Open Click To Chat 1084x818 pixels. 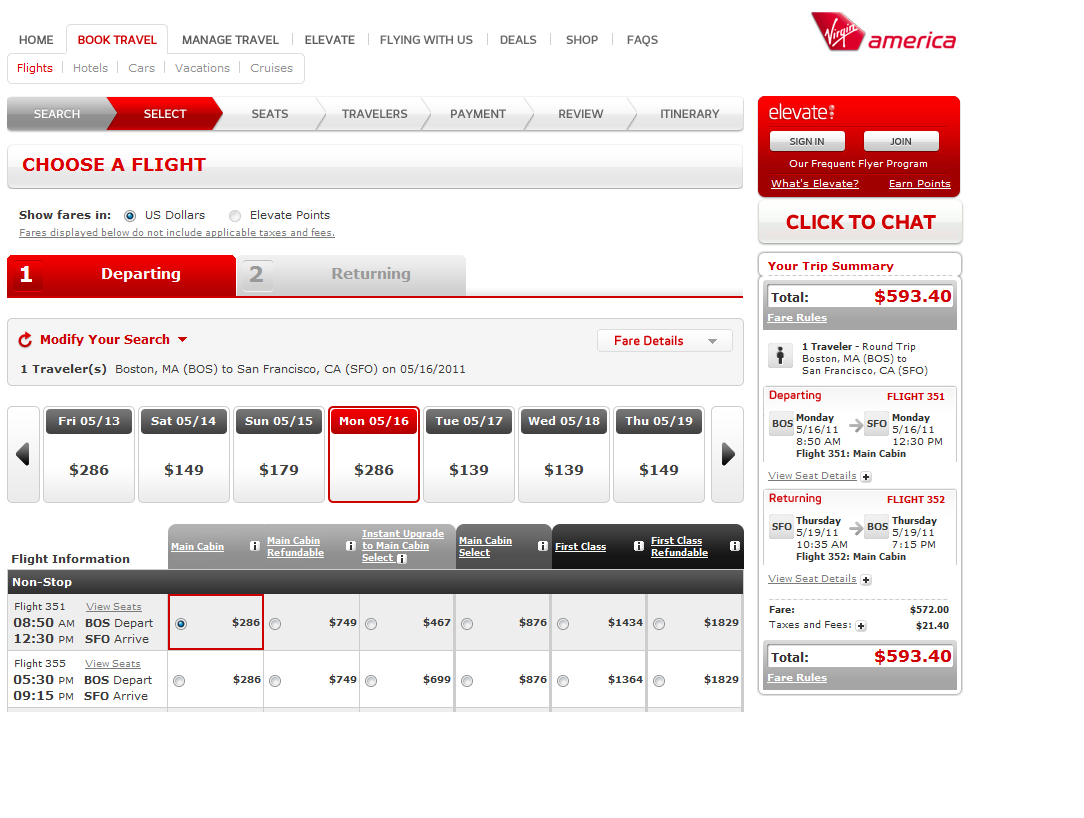click(x=860, y=223)
